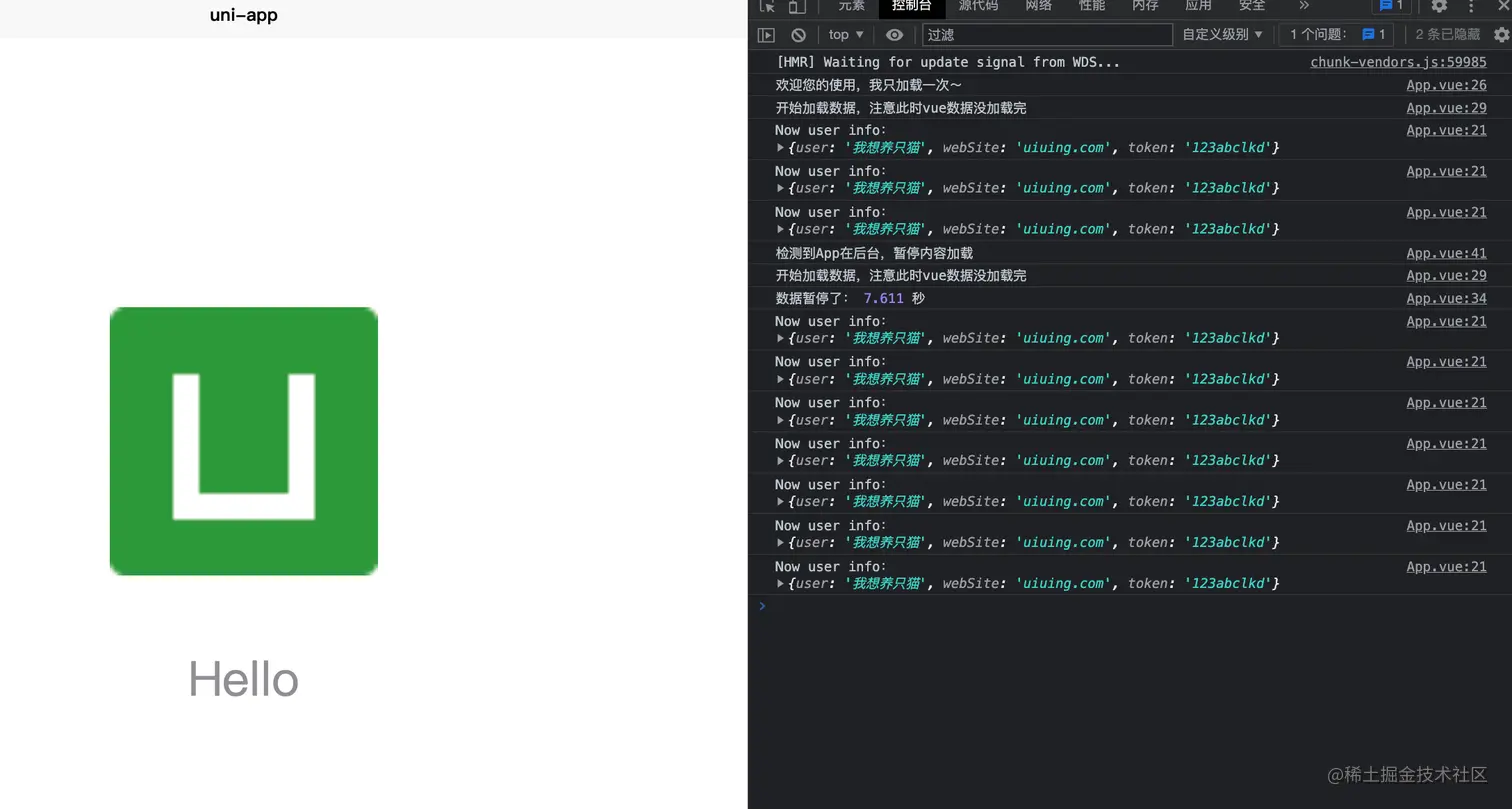Click the Hello text on the page
This screenshot has width=1512, height=809.
click(244, 680)
